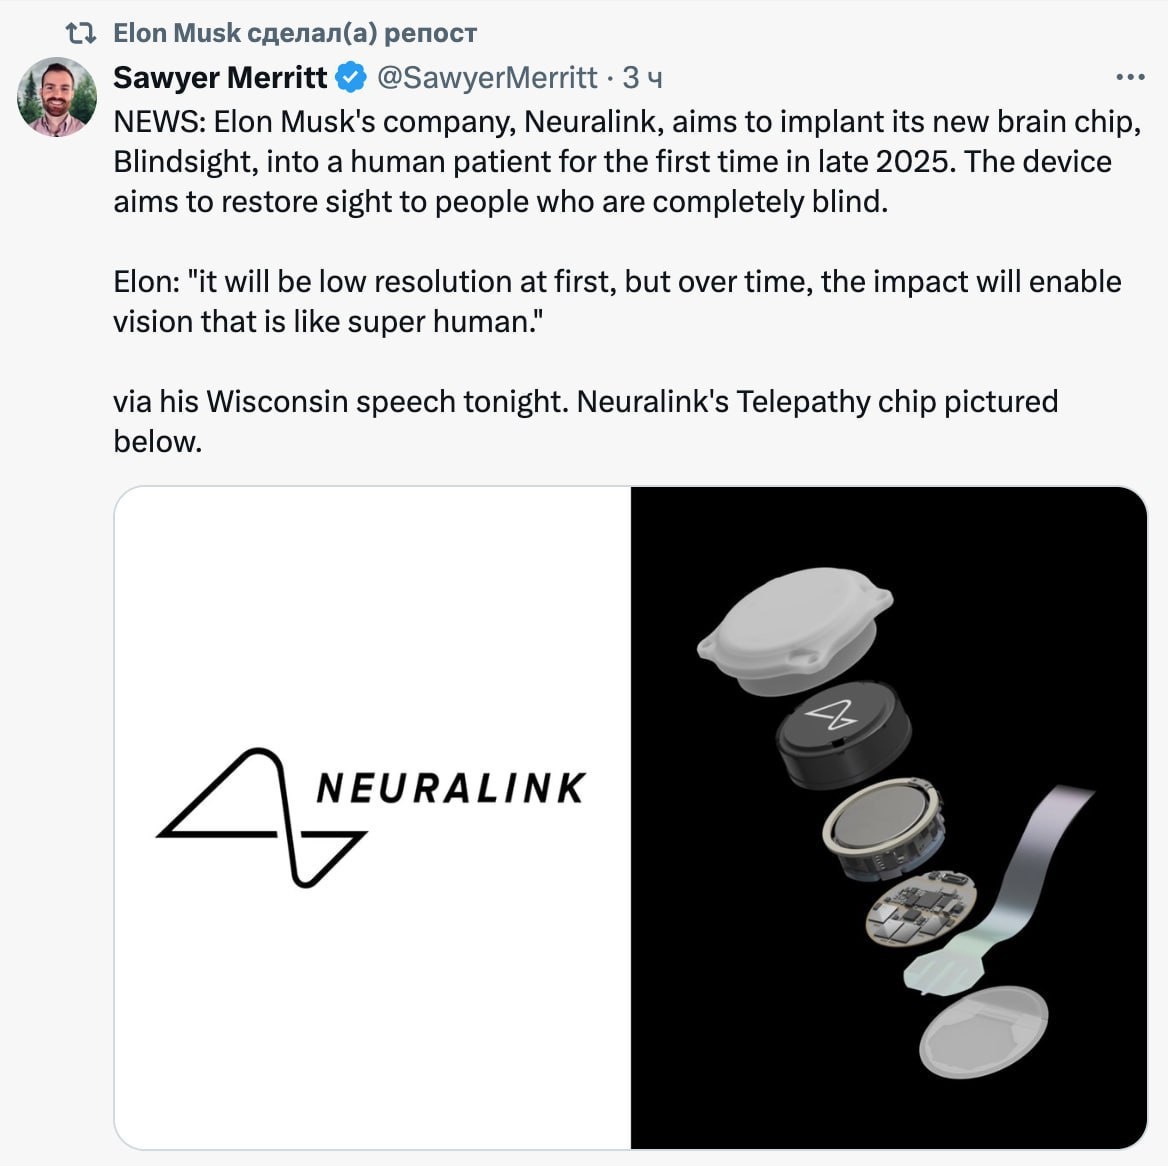Screen dimensions: 1168x1166
Task: Open the Neuralink logo image on the white background
Action: pyautogui.click(x=372, y=817)
